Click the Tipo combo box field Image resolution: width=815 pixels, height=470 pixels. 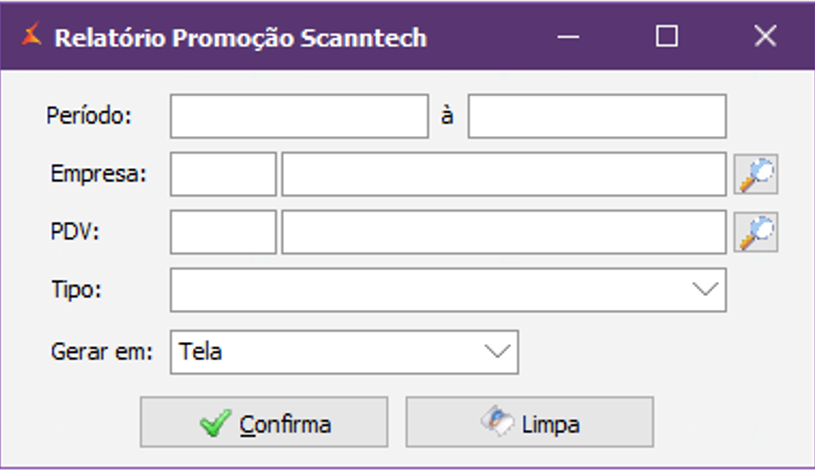(430, 290)
